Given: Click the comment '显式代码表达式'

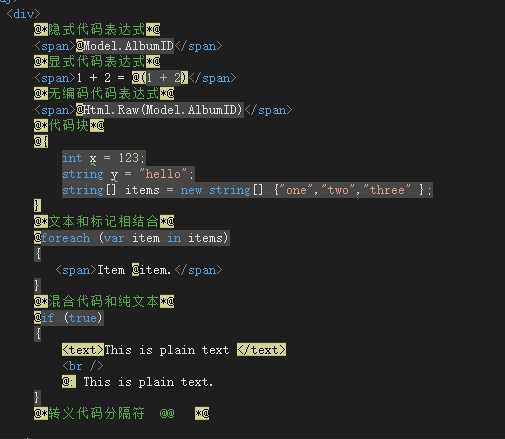Looking at the screenshot, I should coord(97,62).
